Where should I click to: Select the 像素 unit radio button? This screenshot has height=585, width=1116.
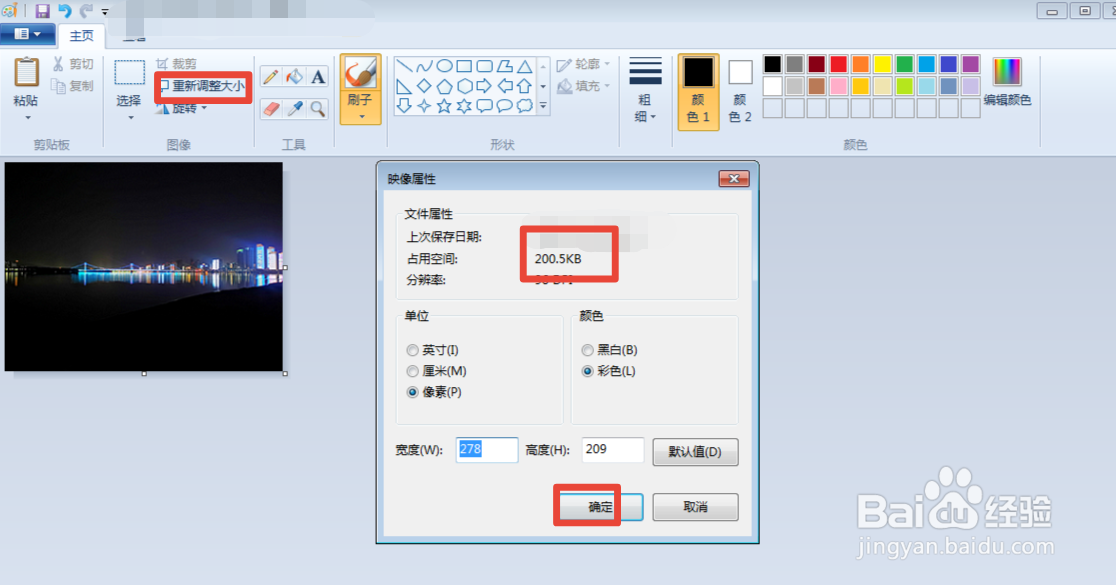point(412,392)
